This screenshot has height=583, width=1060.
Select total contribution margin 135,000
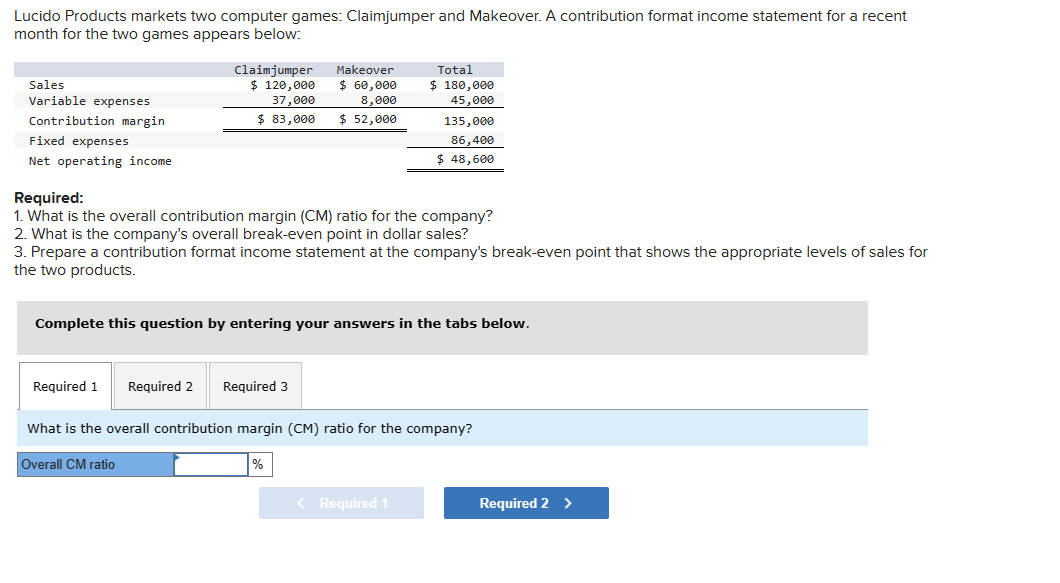469,121
